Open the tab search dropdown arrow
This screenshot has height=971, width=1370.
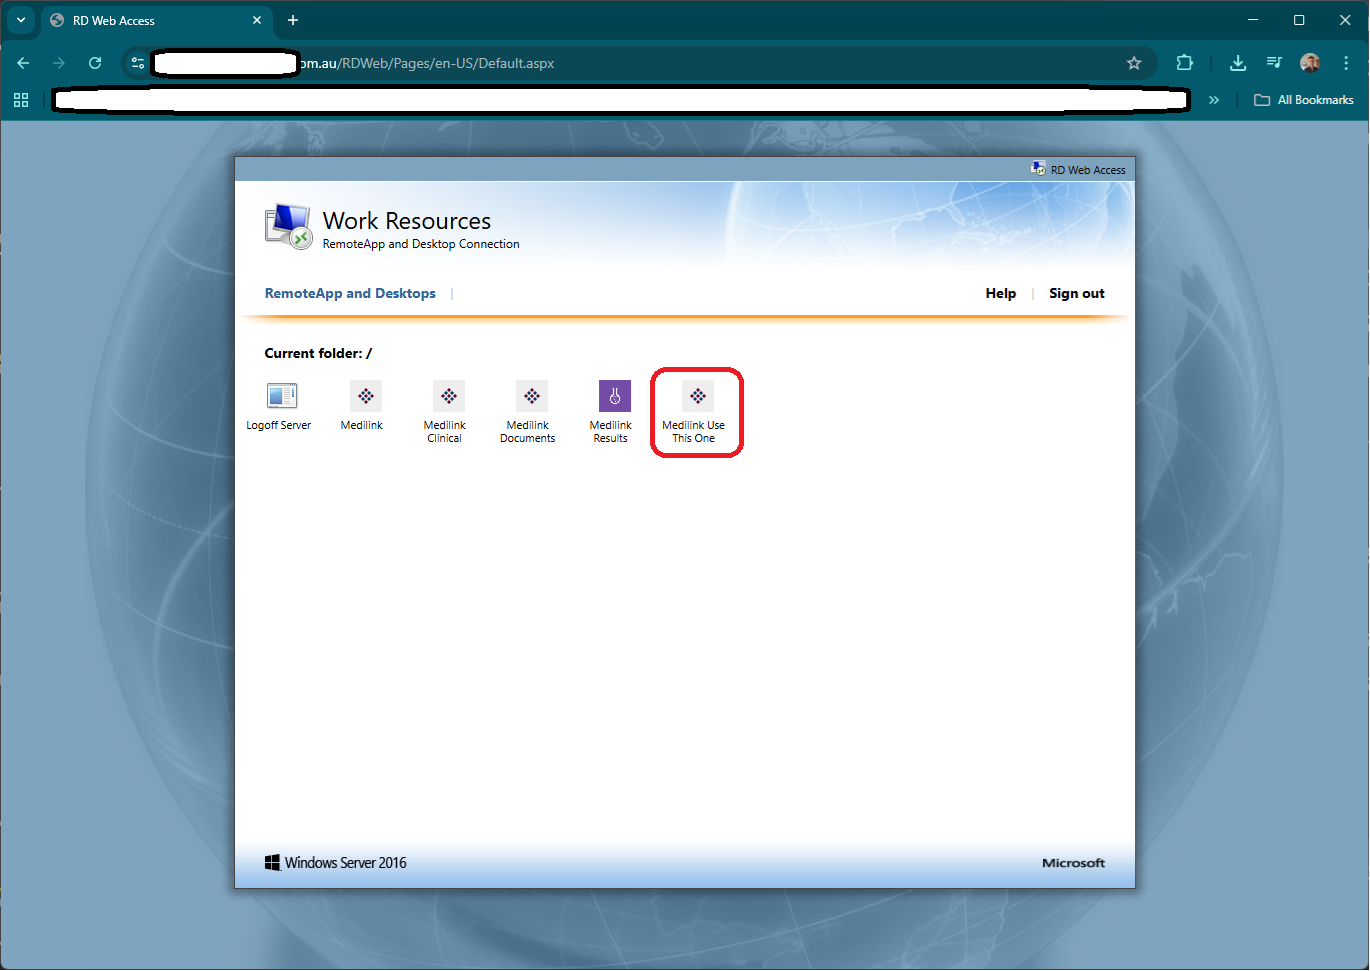click(x=21, y=20)
